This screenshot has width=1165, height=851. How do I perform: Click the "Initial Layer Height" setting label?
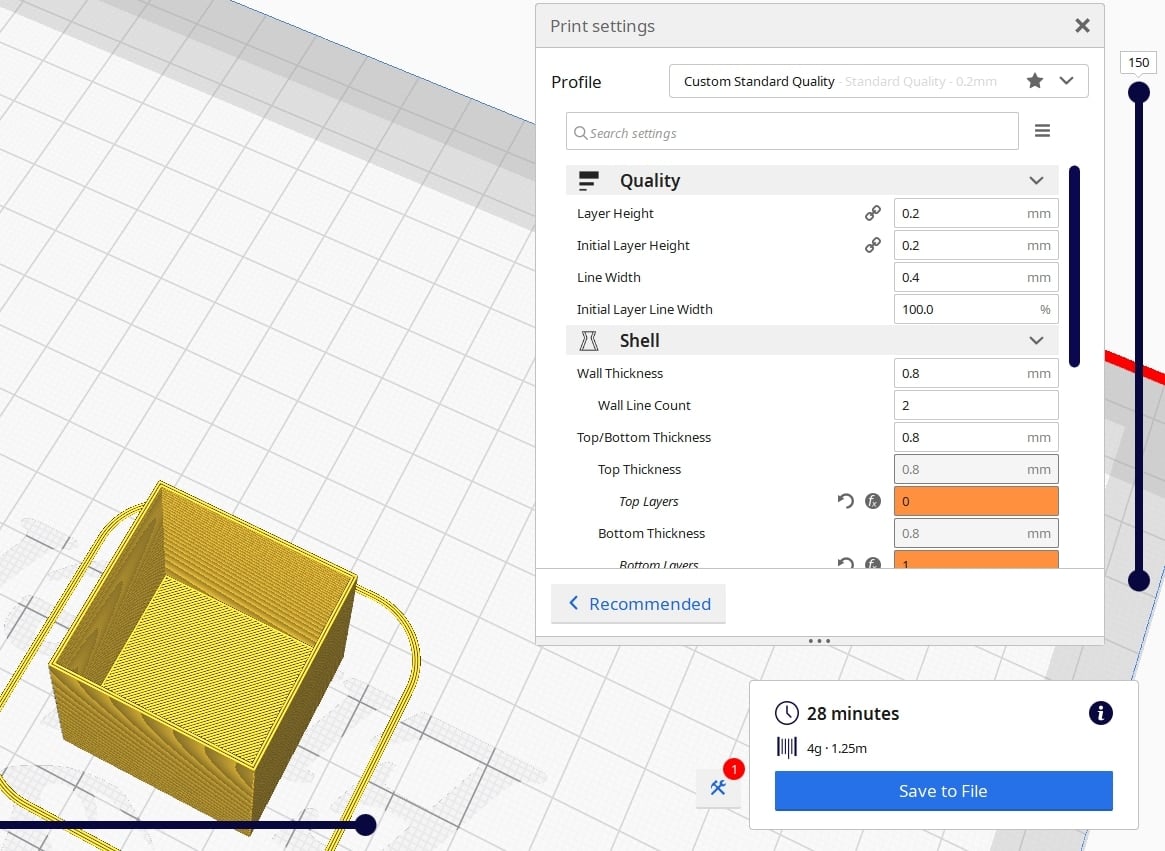pos(633,245)
